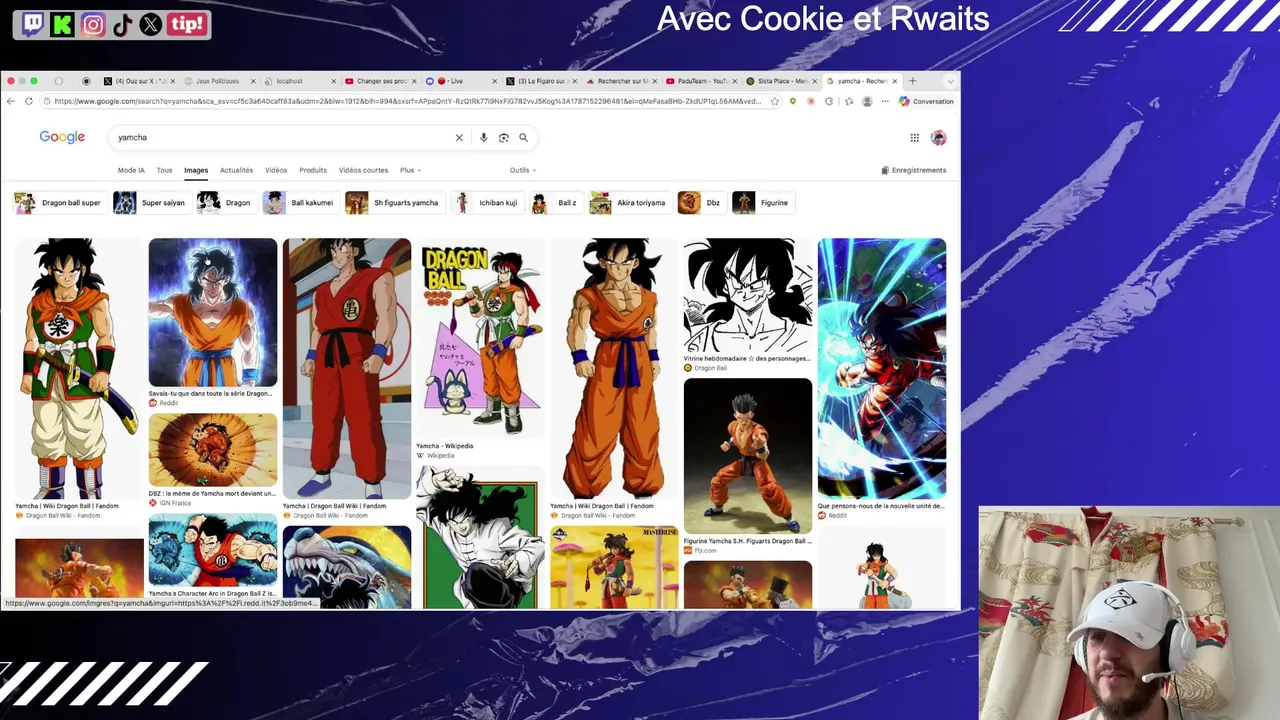Image resolution: width=1280 pixels, height=720 pixels.
Task: Close the localhost tab
Action: pos(334,81)
